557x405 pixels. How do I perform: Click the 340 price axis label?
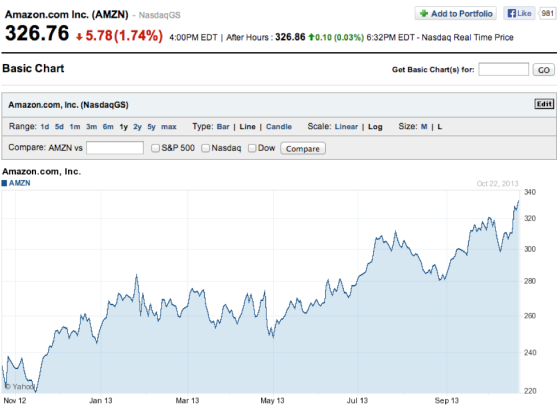(x=530, y=192)
